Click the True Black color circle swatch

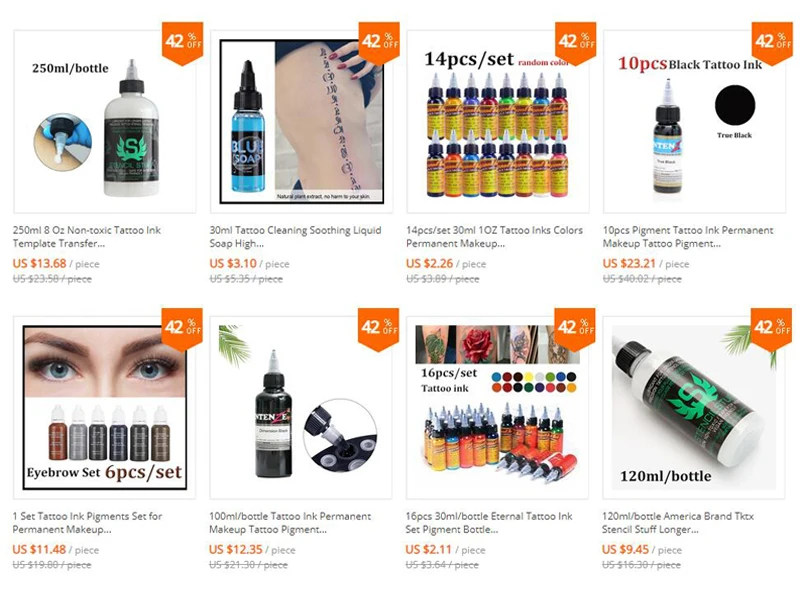pyautogui.click(x=735, y=105)
